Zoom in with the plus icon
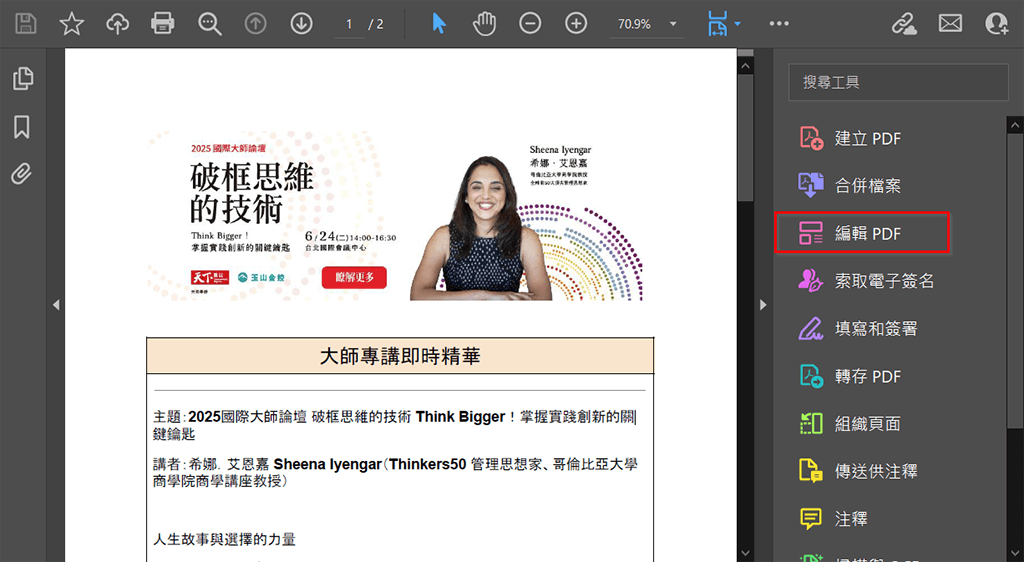This screenshot has width=1024, height=562. [x=576, y=23]
